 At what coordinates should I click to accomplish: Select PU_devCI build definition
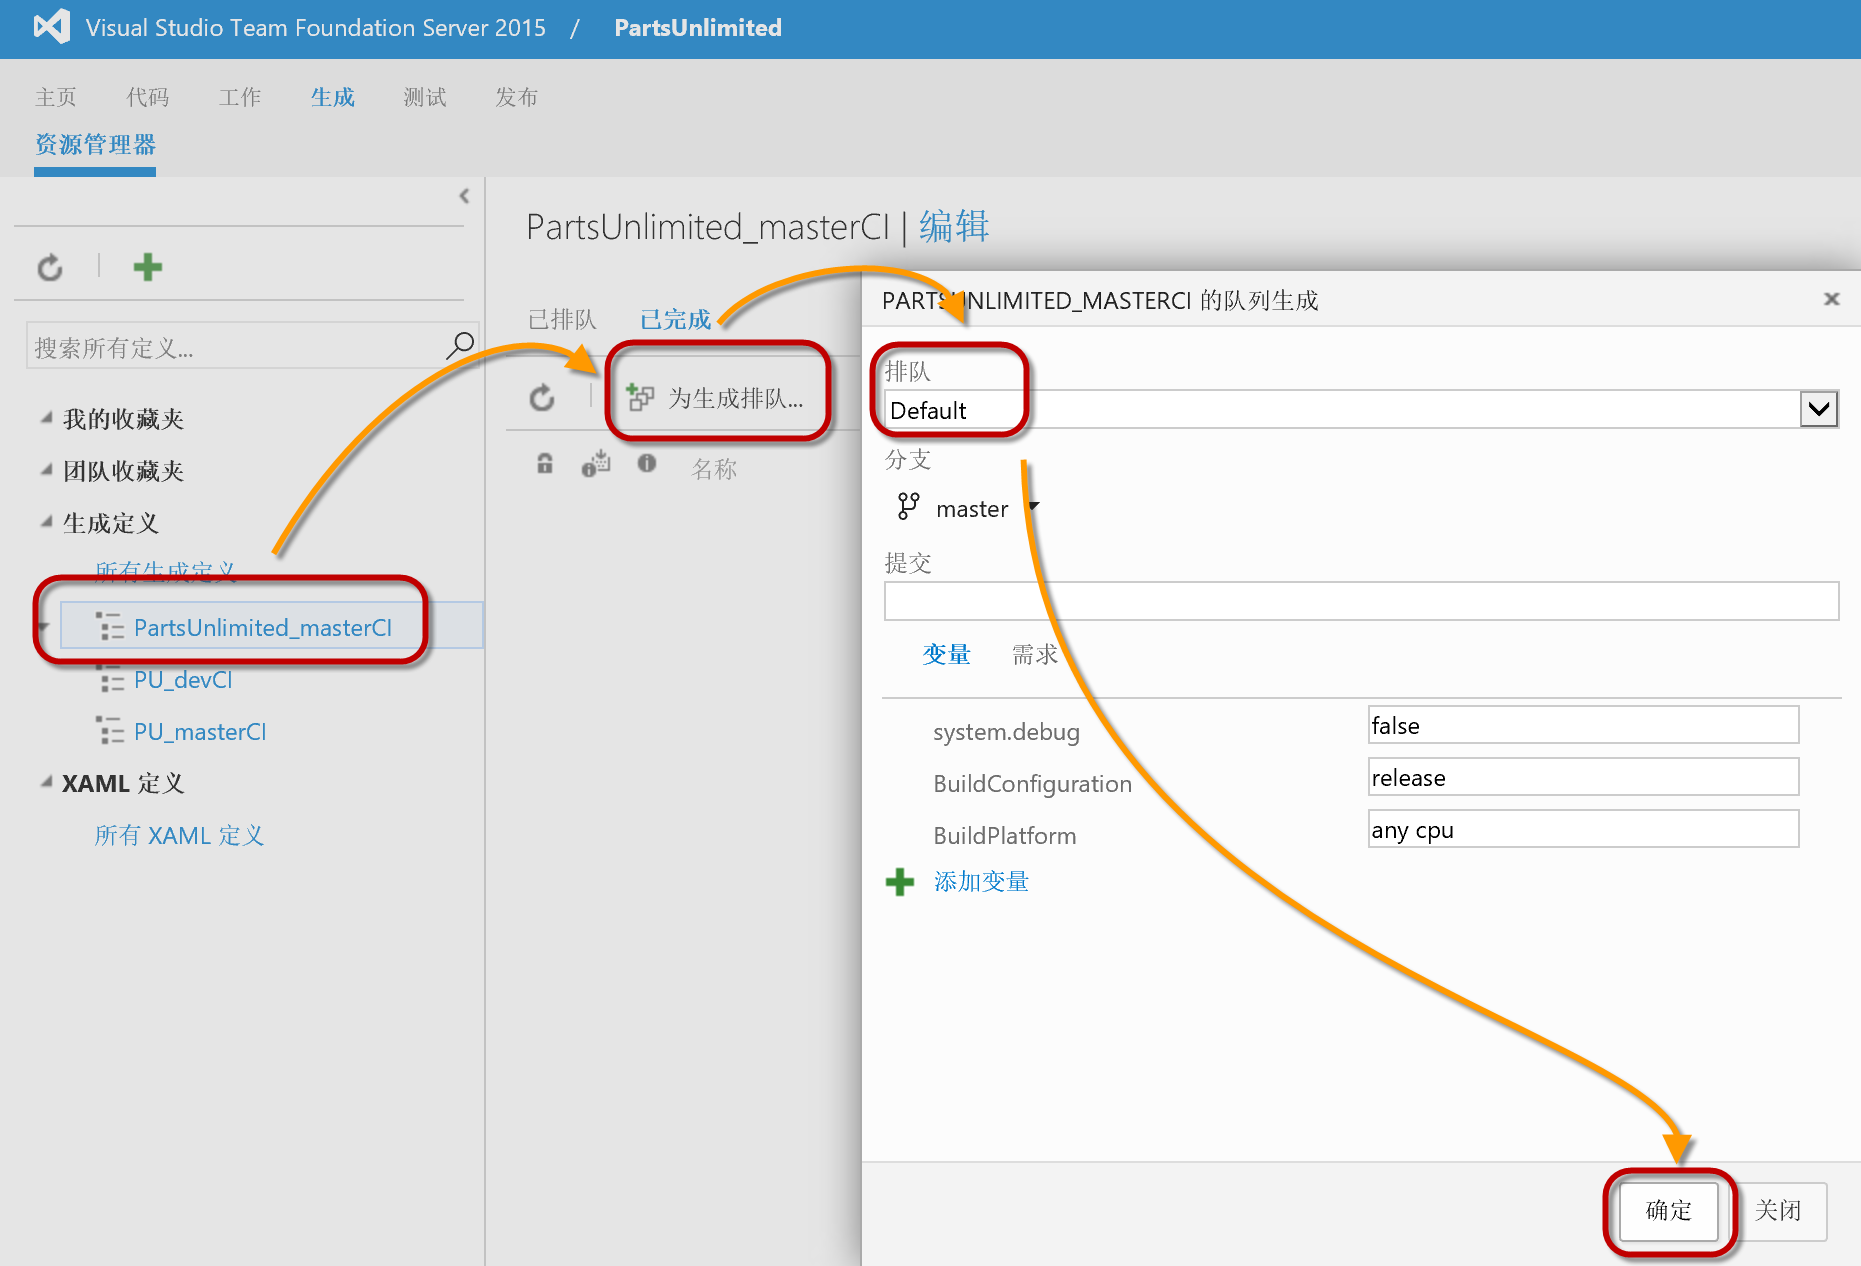pyautogui.click(x=183, y=680)
